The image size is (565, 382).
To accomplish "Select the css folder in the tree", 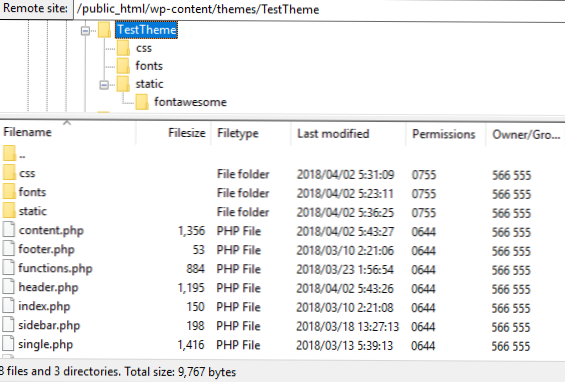I will (144, 48).
